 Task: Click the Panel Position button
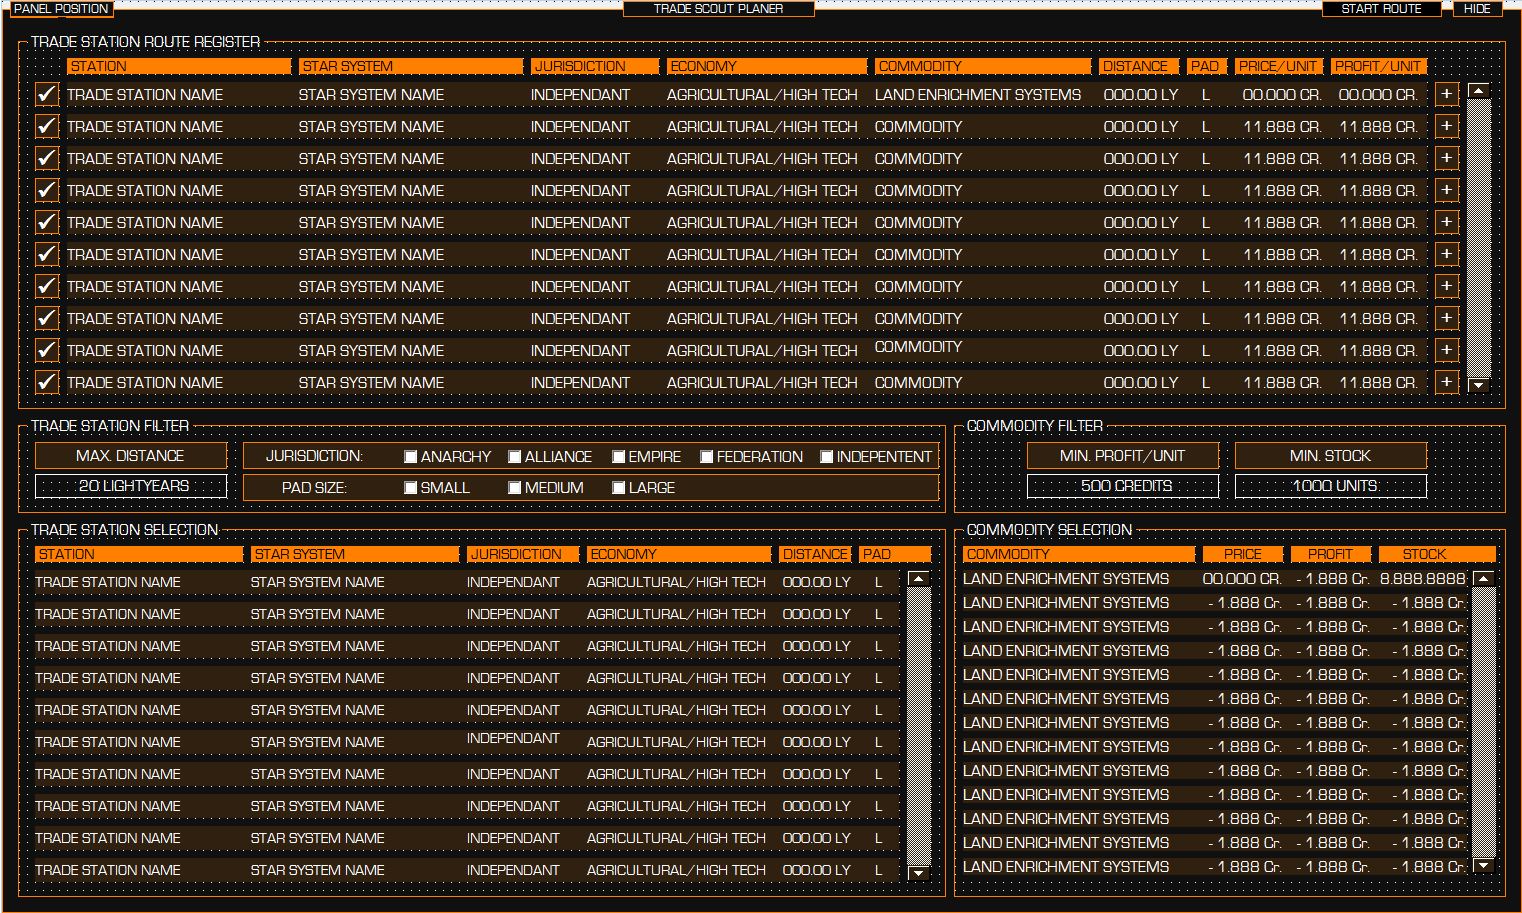point(60,9)
